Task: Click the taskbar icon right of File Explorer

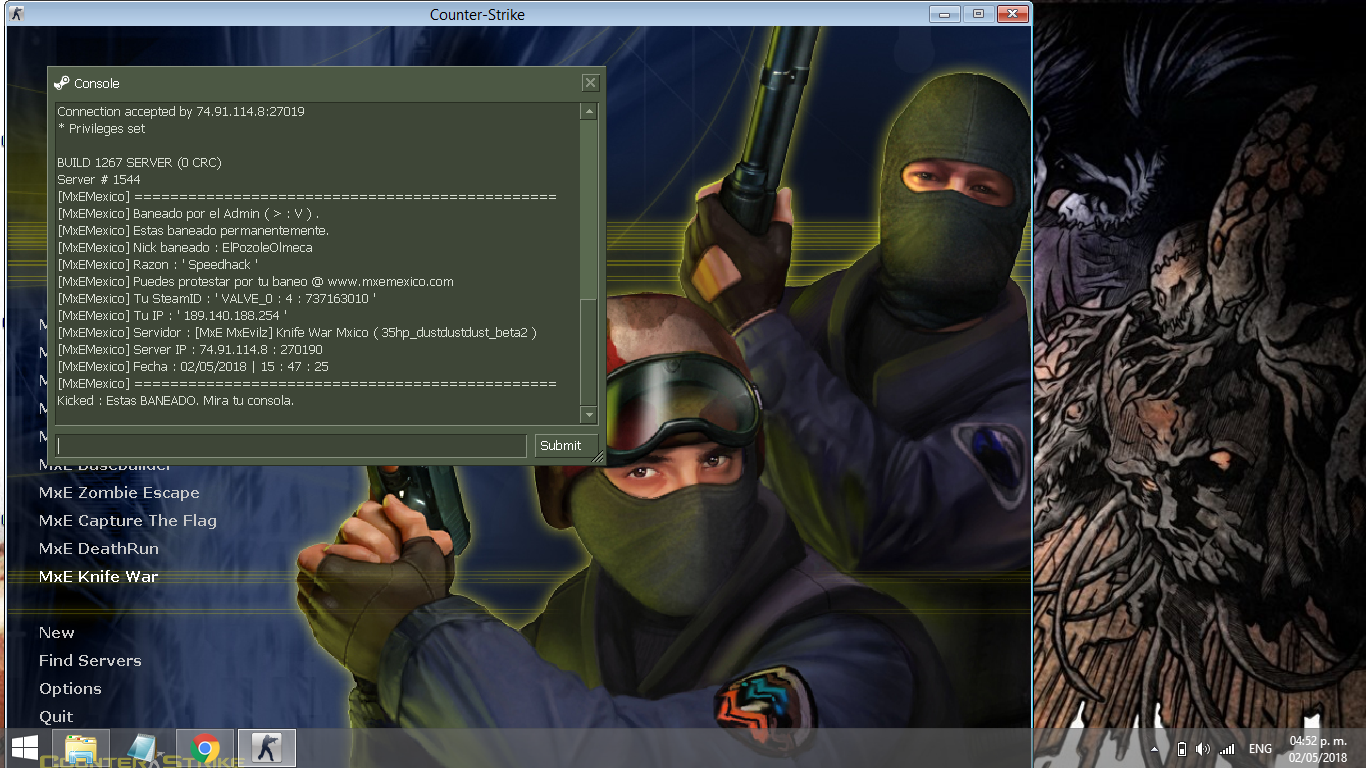Action: click(x=145, y=748)
